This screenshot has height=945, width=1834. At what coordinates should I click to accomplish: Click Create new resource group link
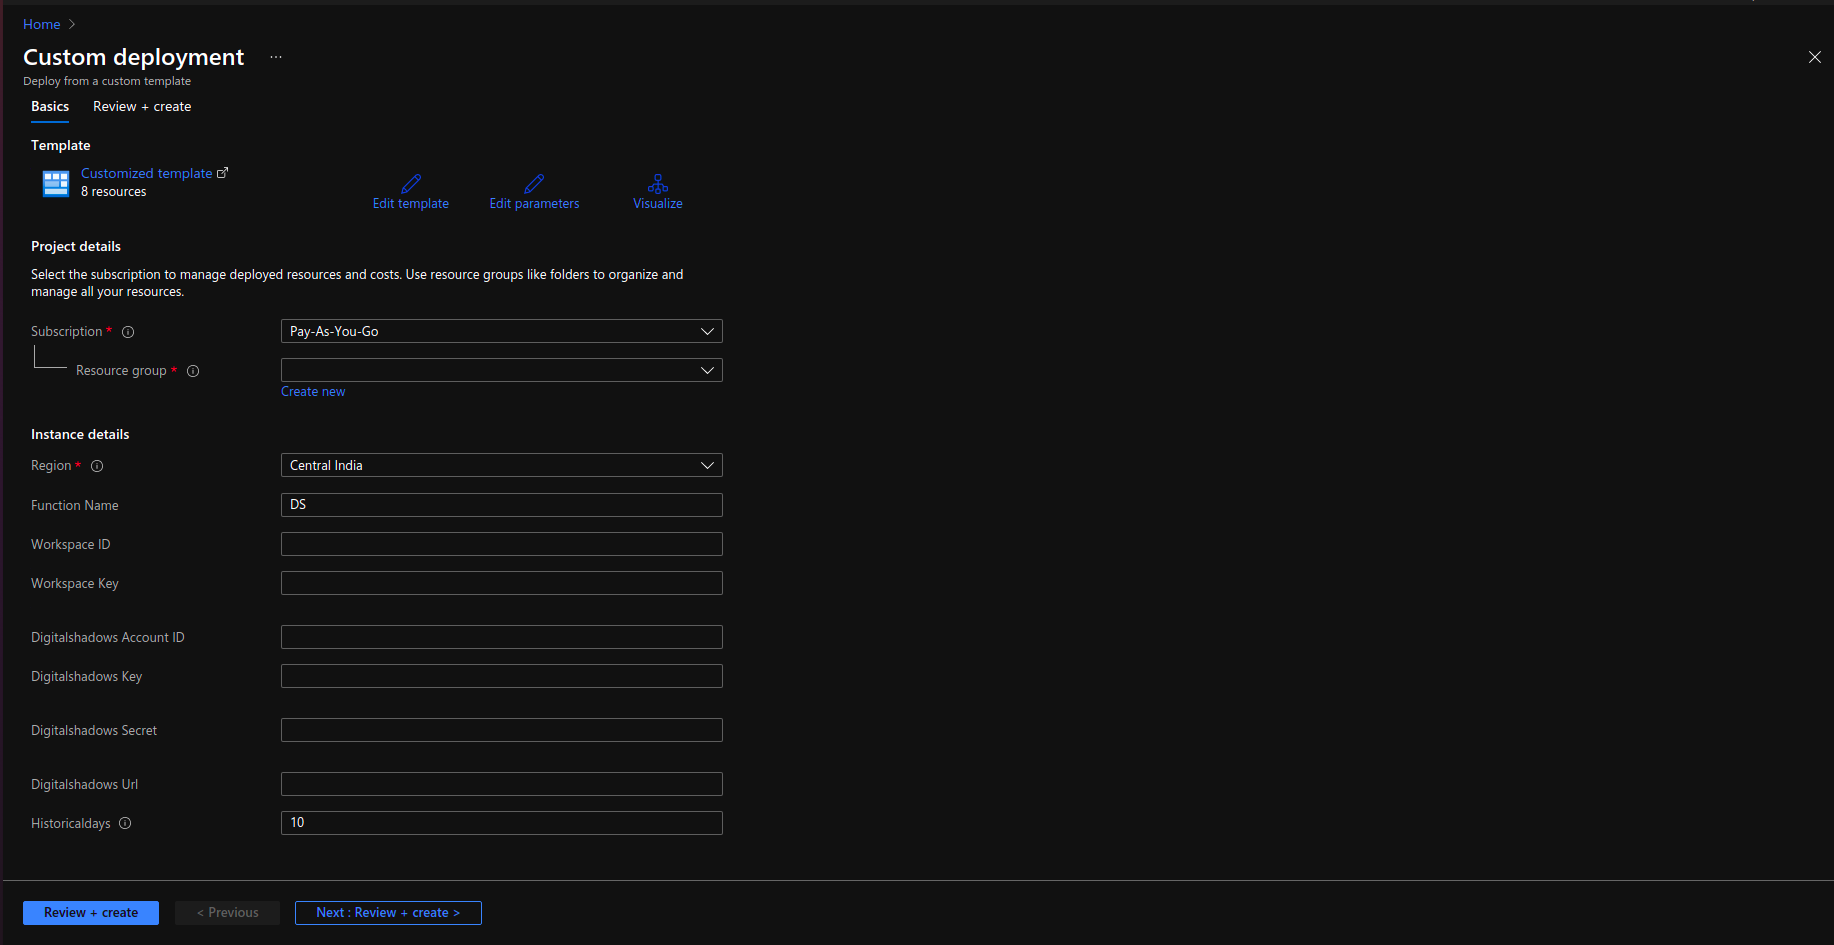[x=313, y=392]
